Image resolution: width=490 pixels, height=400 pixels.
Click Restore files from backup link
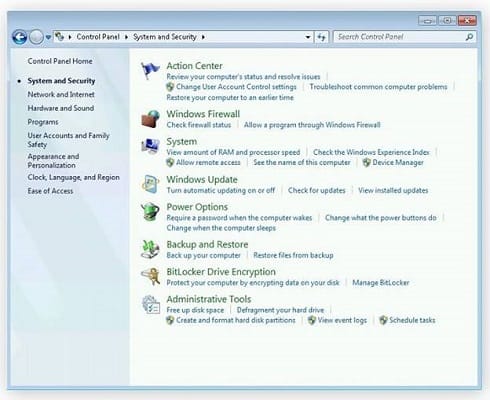pyautogui.click(x=293, y=255)
